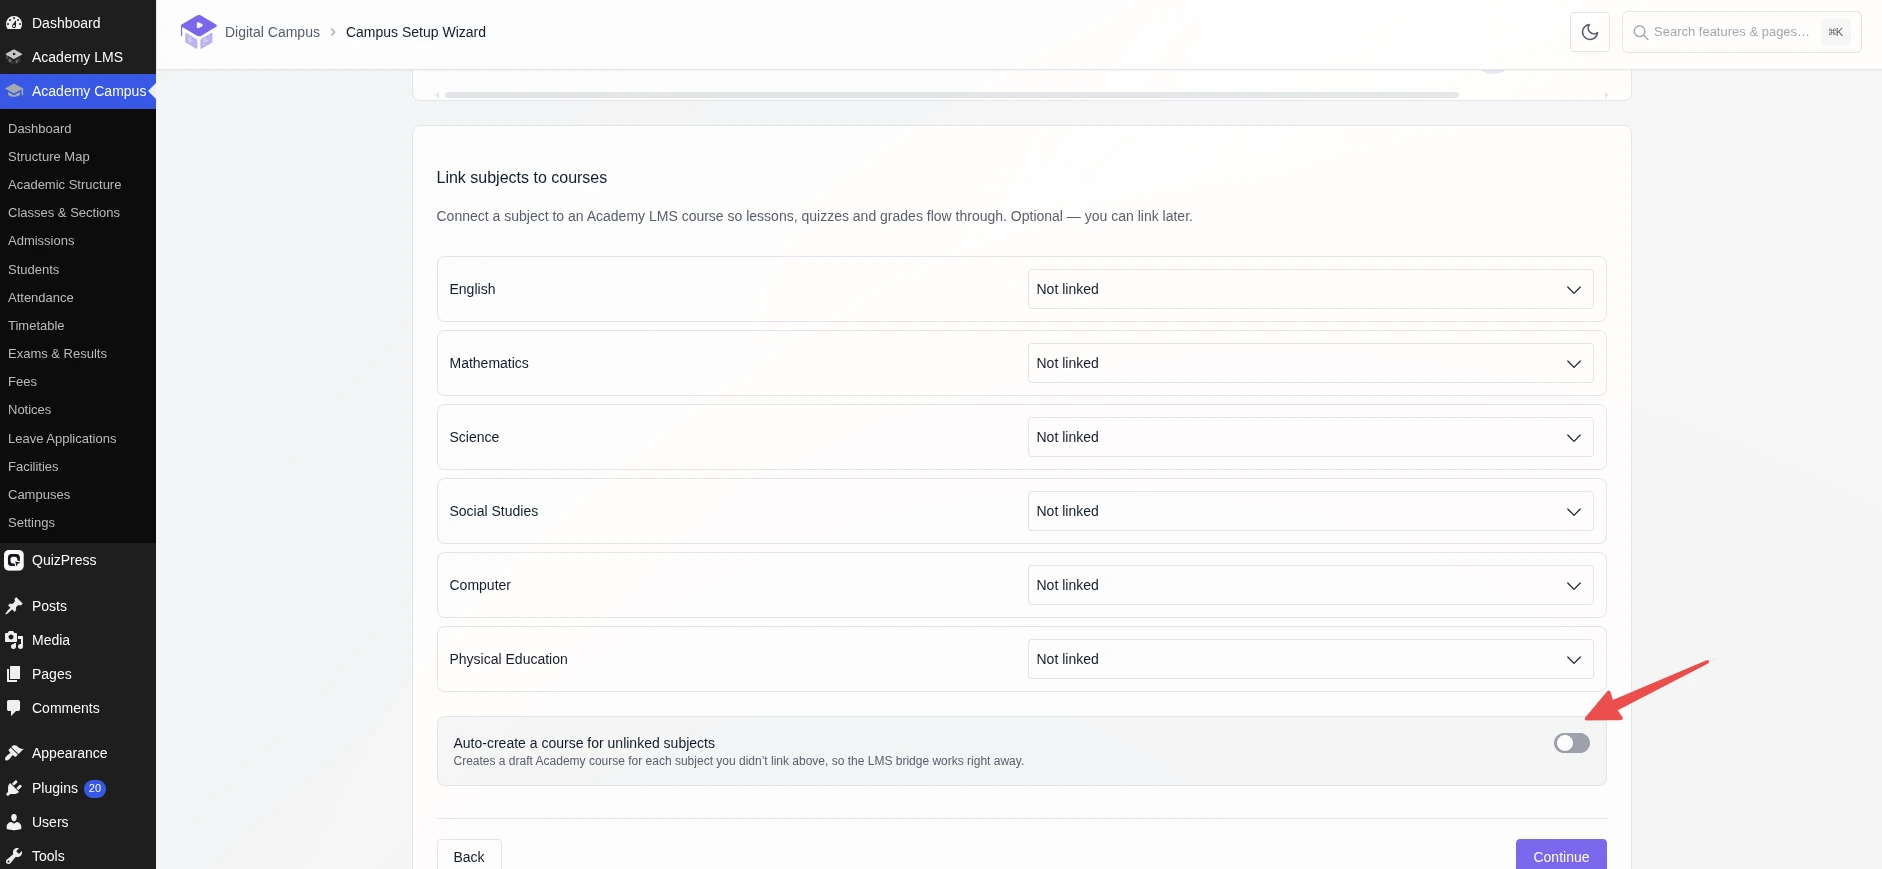The width and height of the screenshot is (1882, 869).
Task: Click the search magnifier icon
Action: 1641,32
